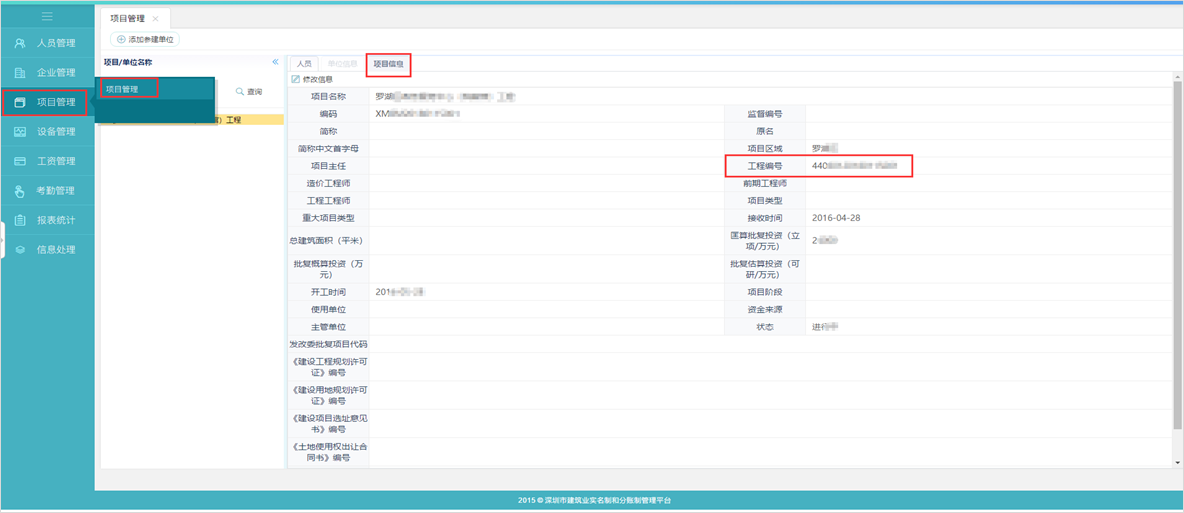1184x513 pixels.
Task: Open 人员管理 in the sidebar
Action: tap(55, 43)
